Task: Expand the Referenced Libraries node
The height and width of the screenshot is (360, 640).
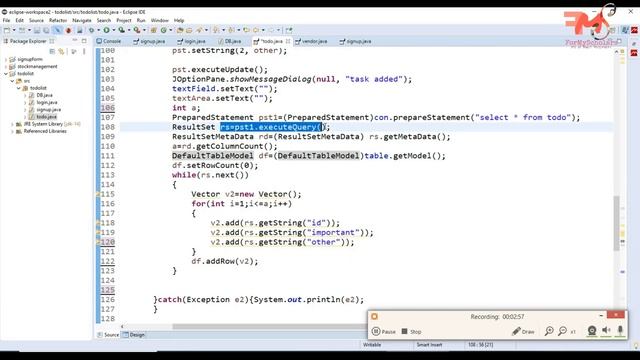Action: (x=12, y=131)
